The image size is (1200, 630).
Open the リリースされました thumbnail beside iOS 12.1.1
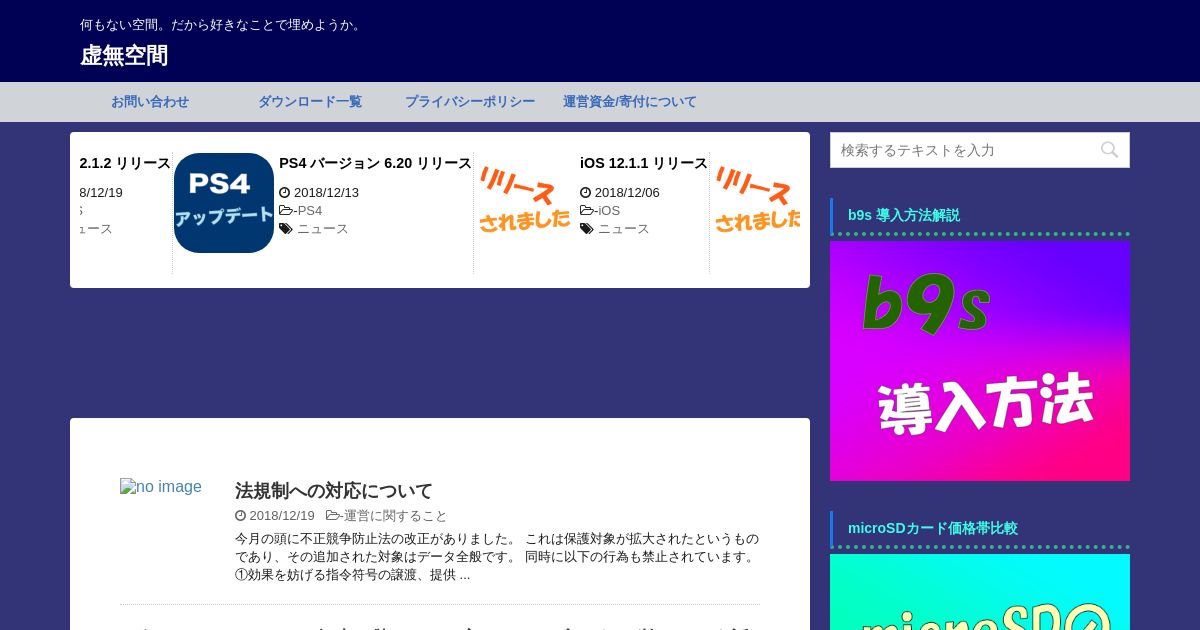(x=525, y=203)
